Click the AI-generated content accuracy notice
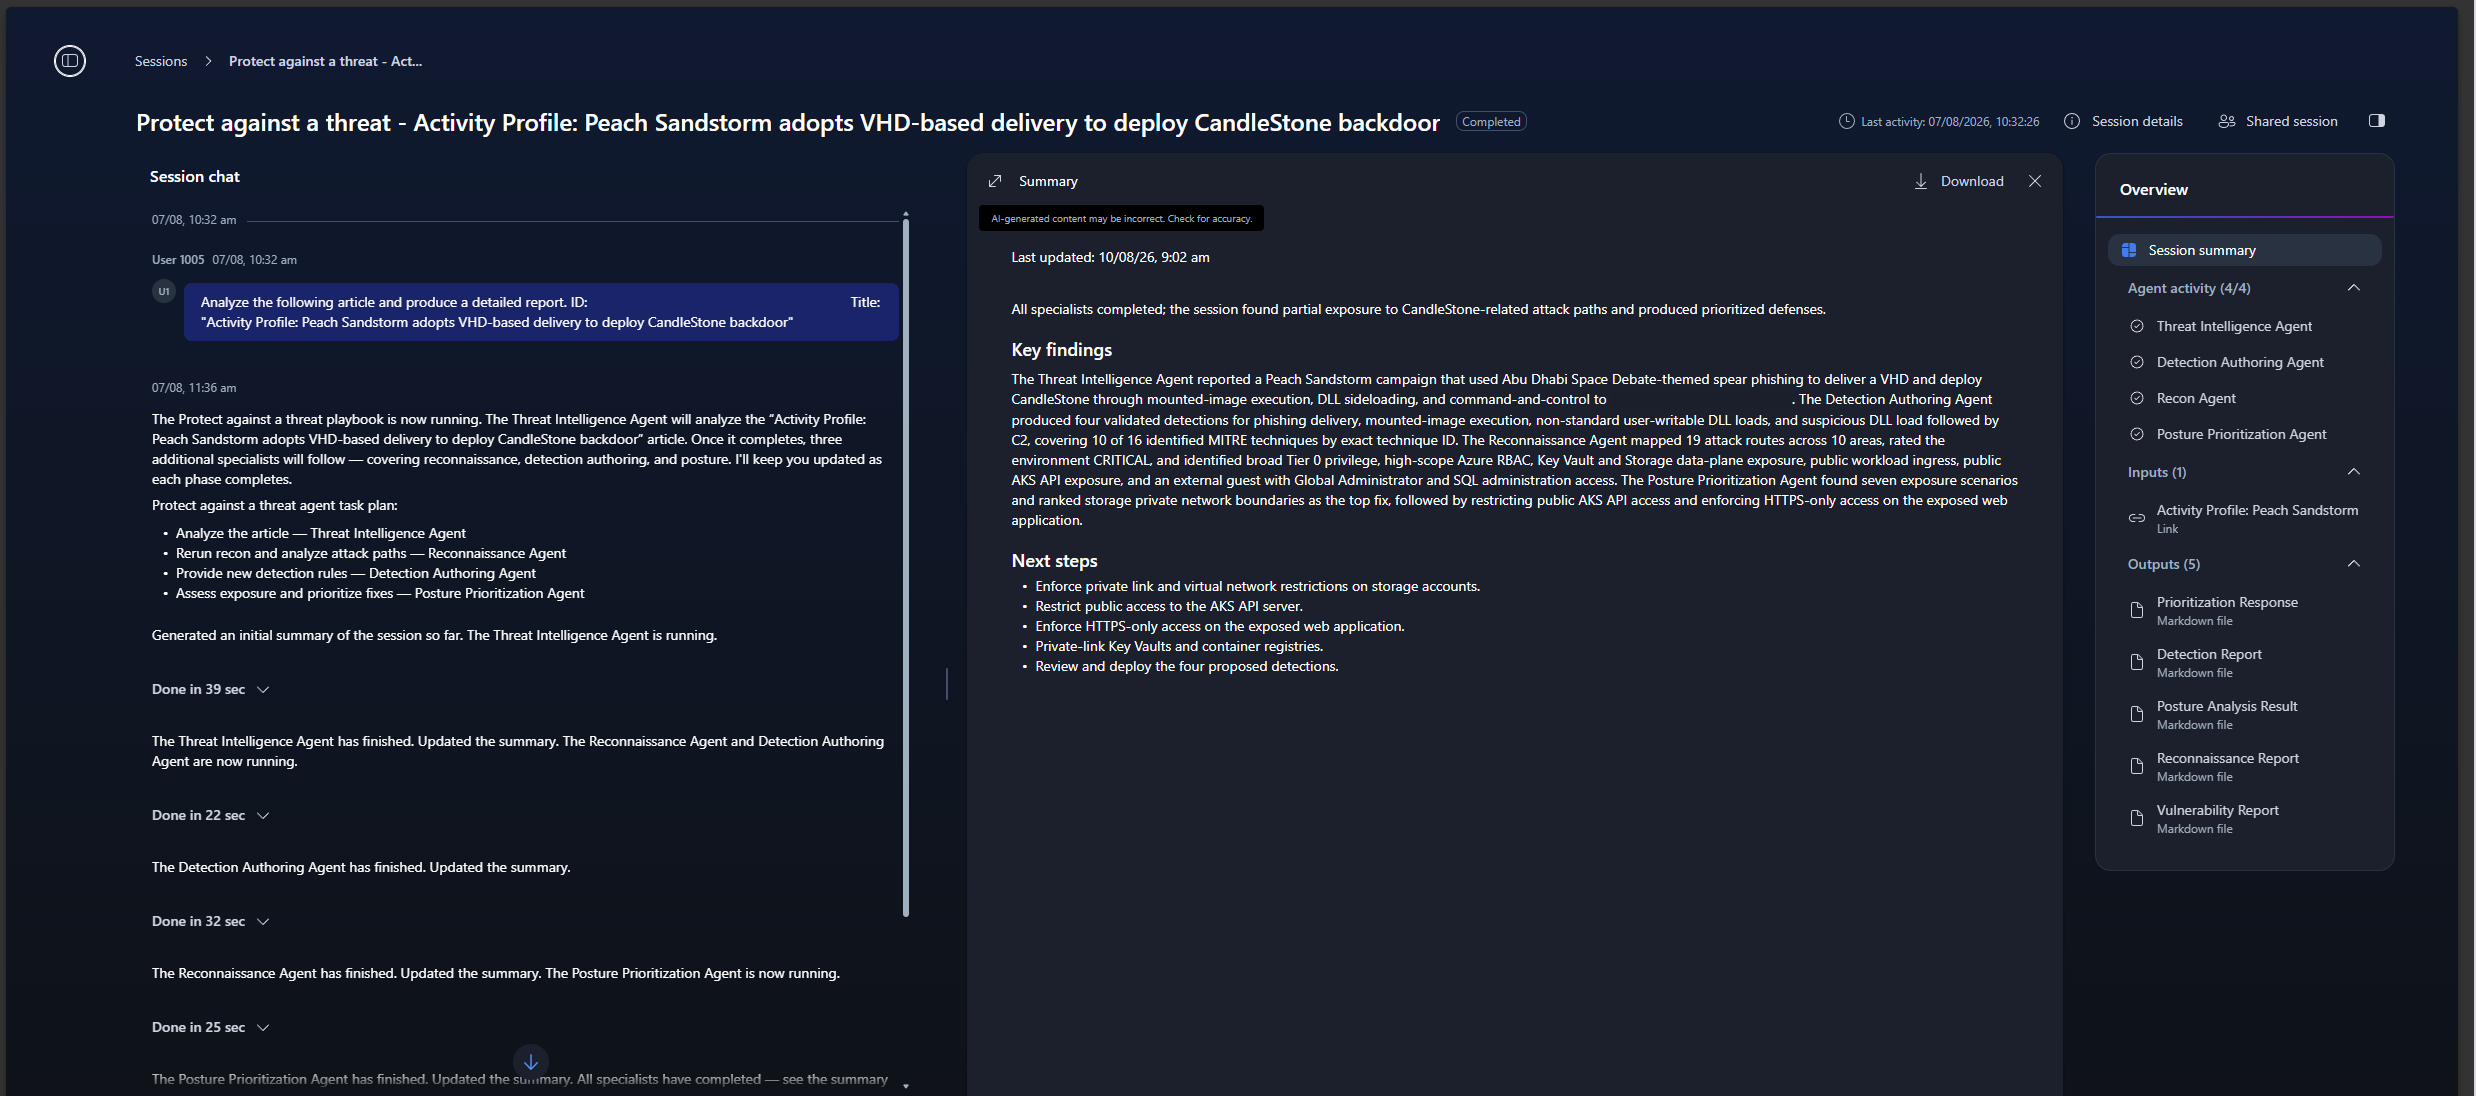Viewport: 2476px width, 1096px height. pyautogui.click(x=1121, y=218)
